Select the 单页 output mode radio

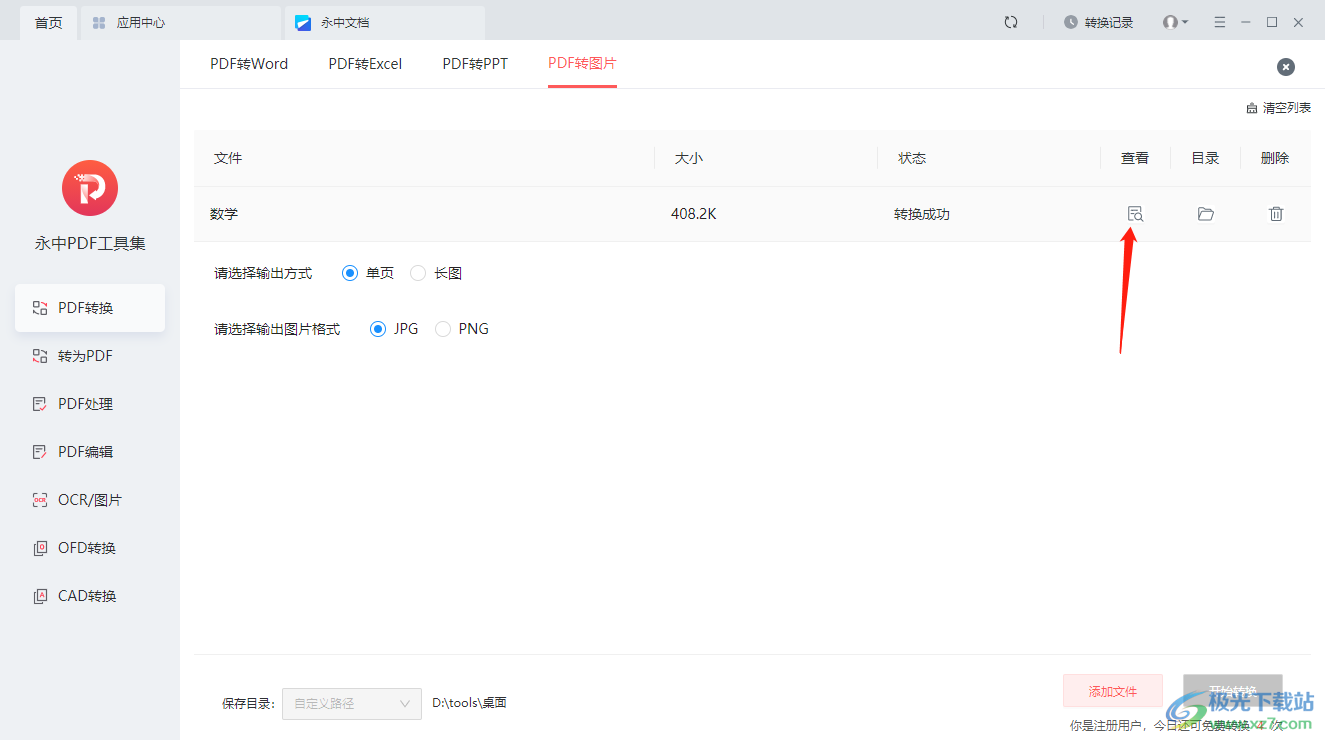click(x=350, y=273)
